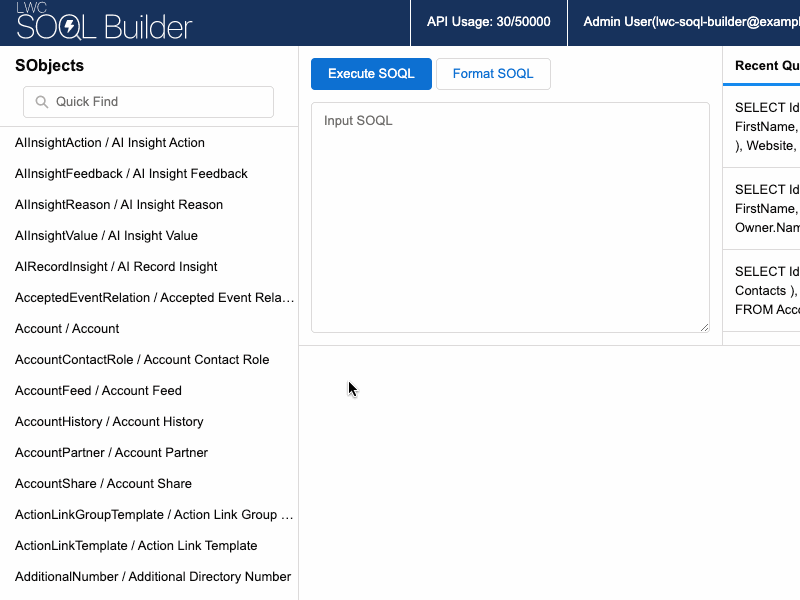Image resolution: width=800 pixels, height=600 pixels.
Task: Select AIInsightAction from the SObjects list
Action: pos(108,142)
